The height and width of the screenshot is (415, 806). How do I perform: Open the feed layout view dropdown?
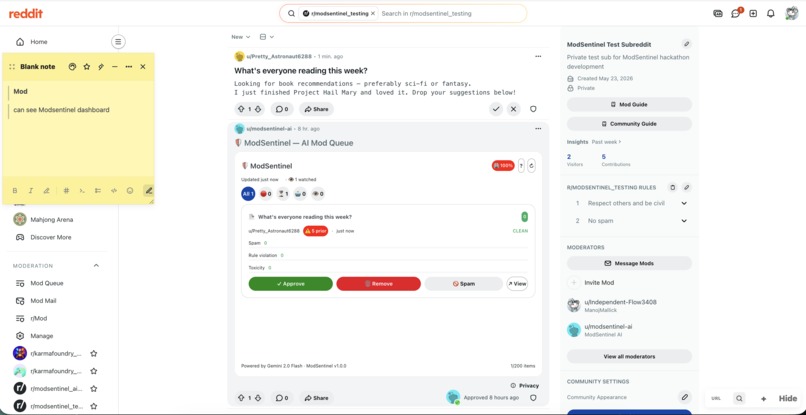click(x=267, y=37)
